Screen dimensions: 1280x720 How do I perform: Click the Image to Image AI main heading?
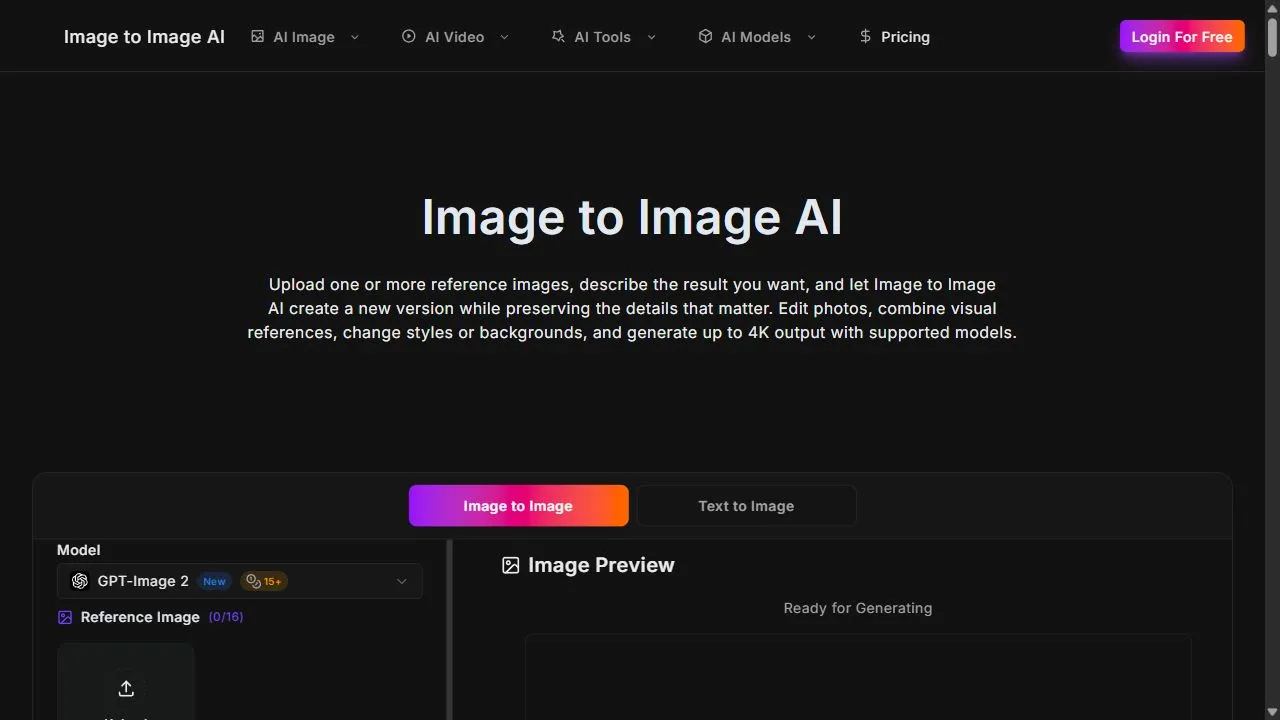(632, 217)
